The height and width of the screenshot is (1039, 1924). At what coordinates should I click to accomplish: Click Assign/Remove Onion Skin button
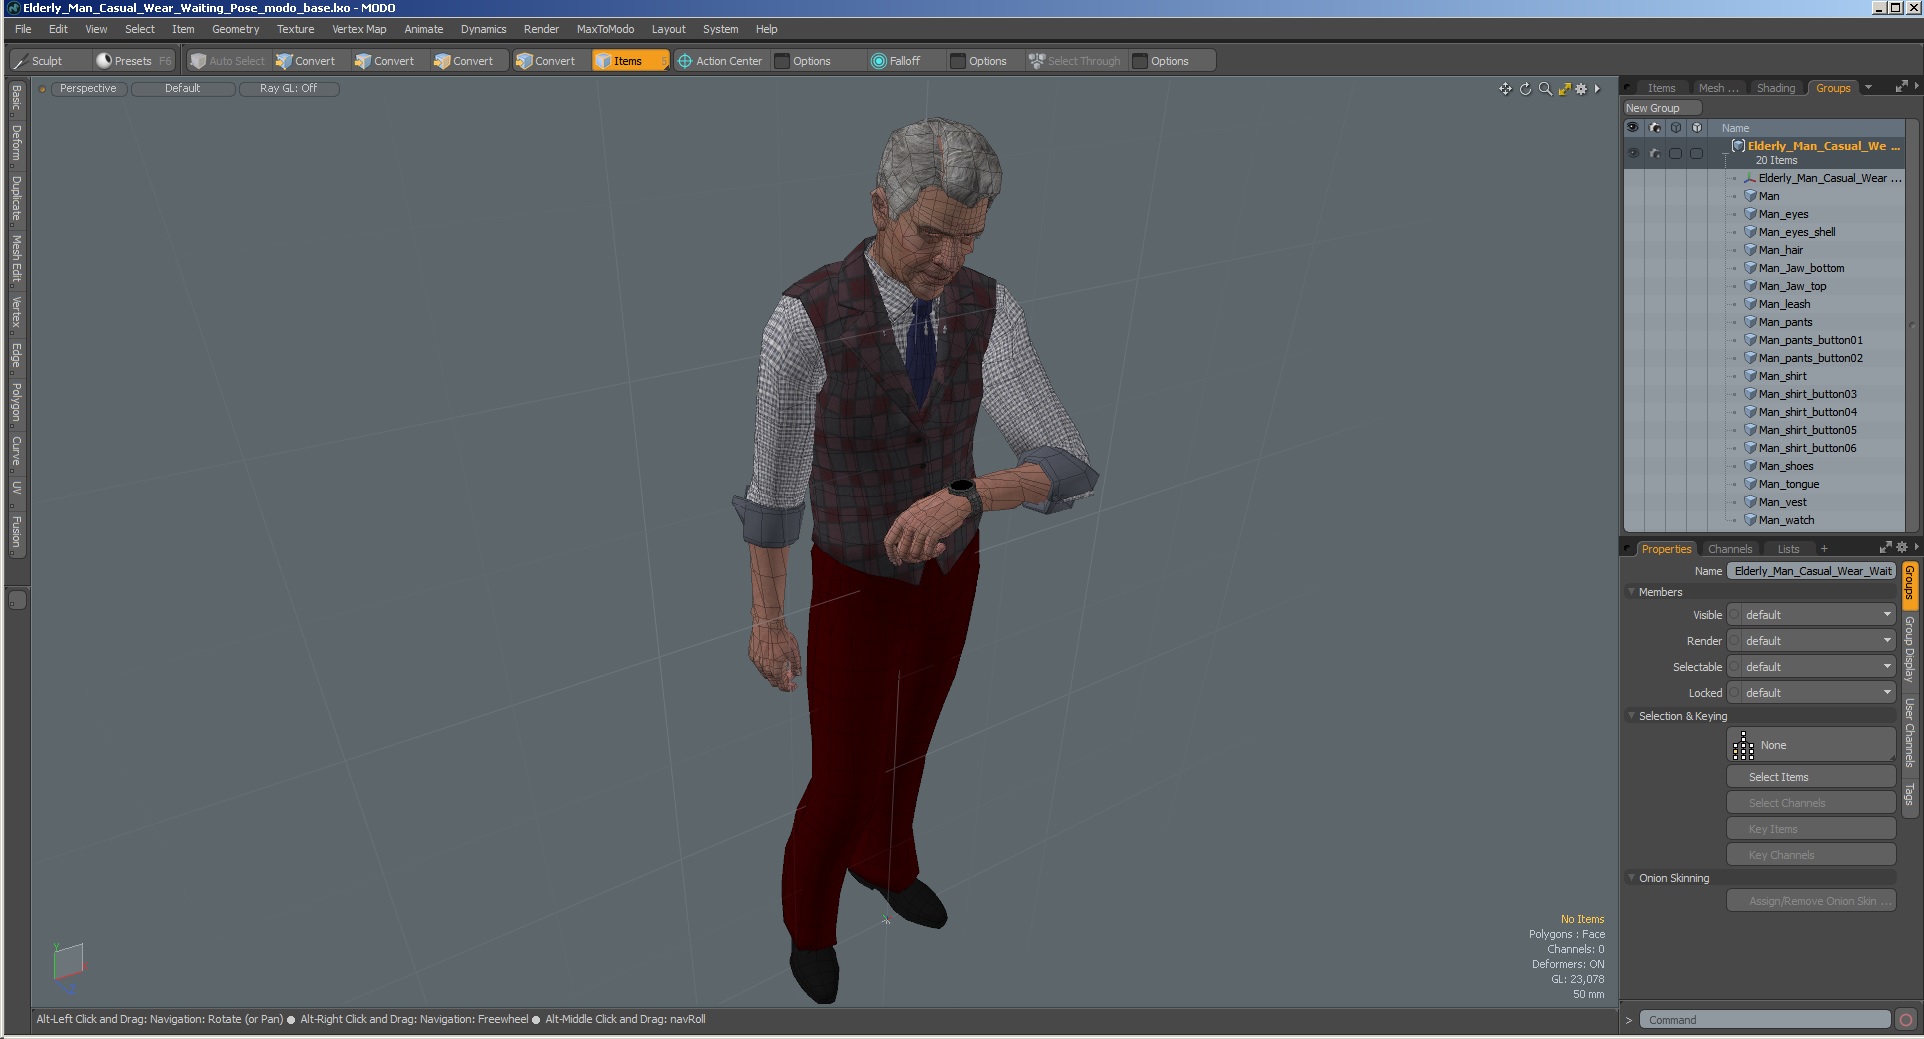tap(1811, 901)
